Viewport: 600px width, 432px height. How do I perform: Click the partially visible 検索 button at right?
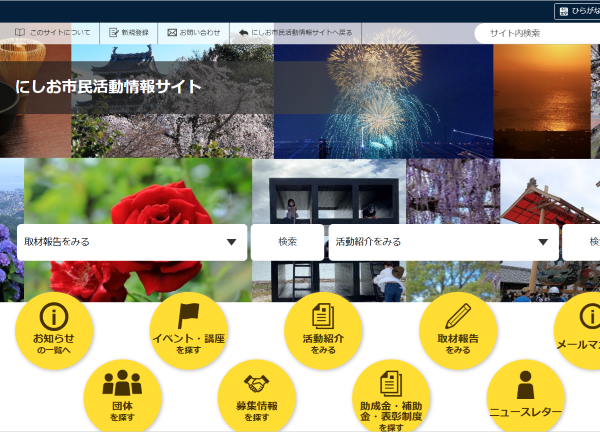(581, 242)
